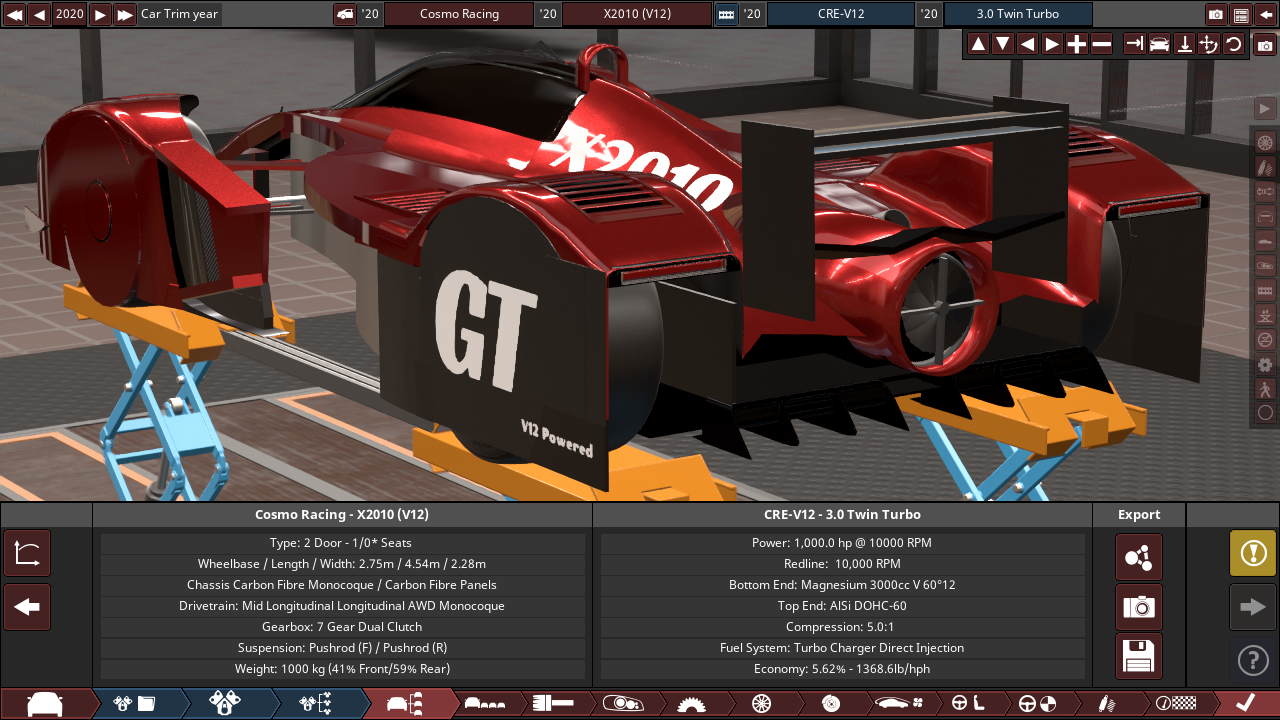Open the headlight fixtures tab
1280x720 pixels.
pos(622,703)
